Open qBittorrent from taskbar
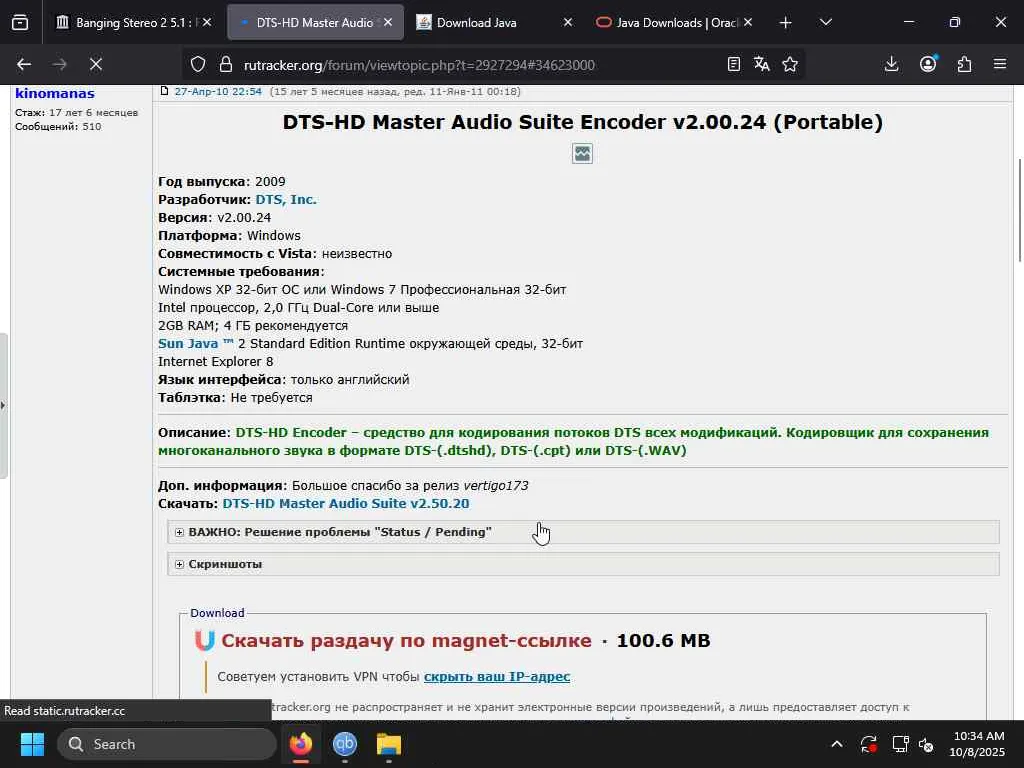Image resolution: width=1024 pixels, height=768 pixels. (345, 744)
